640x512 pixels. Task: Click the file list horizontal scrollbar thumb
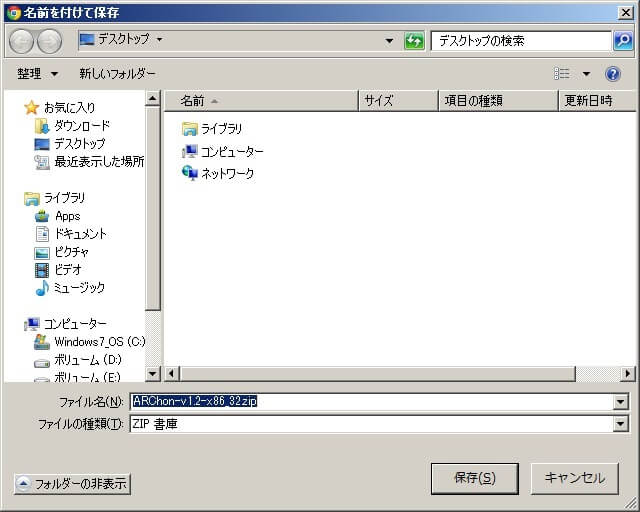click(378, 373)
